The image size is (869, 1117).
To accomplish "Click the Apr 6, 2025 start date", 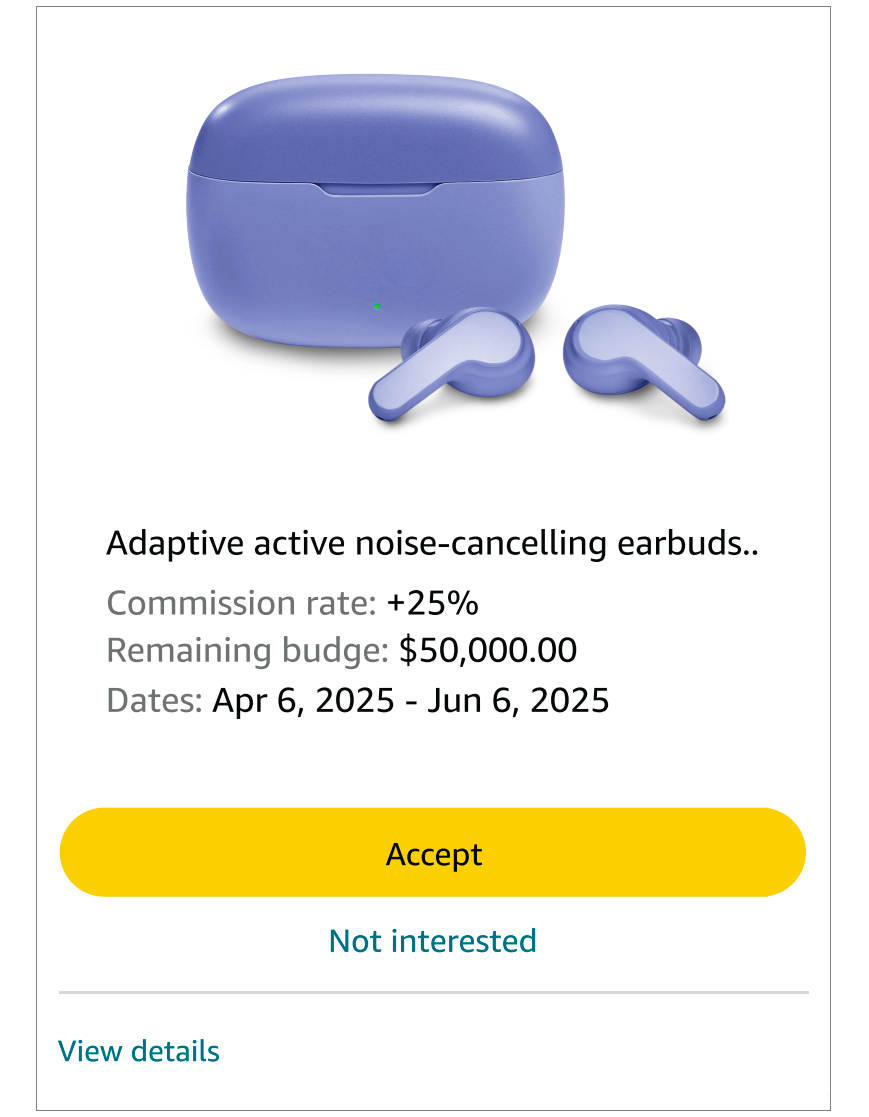I will 303,700.
